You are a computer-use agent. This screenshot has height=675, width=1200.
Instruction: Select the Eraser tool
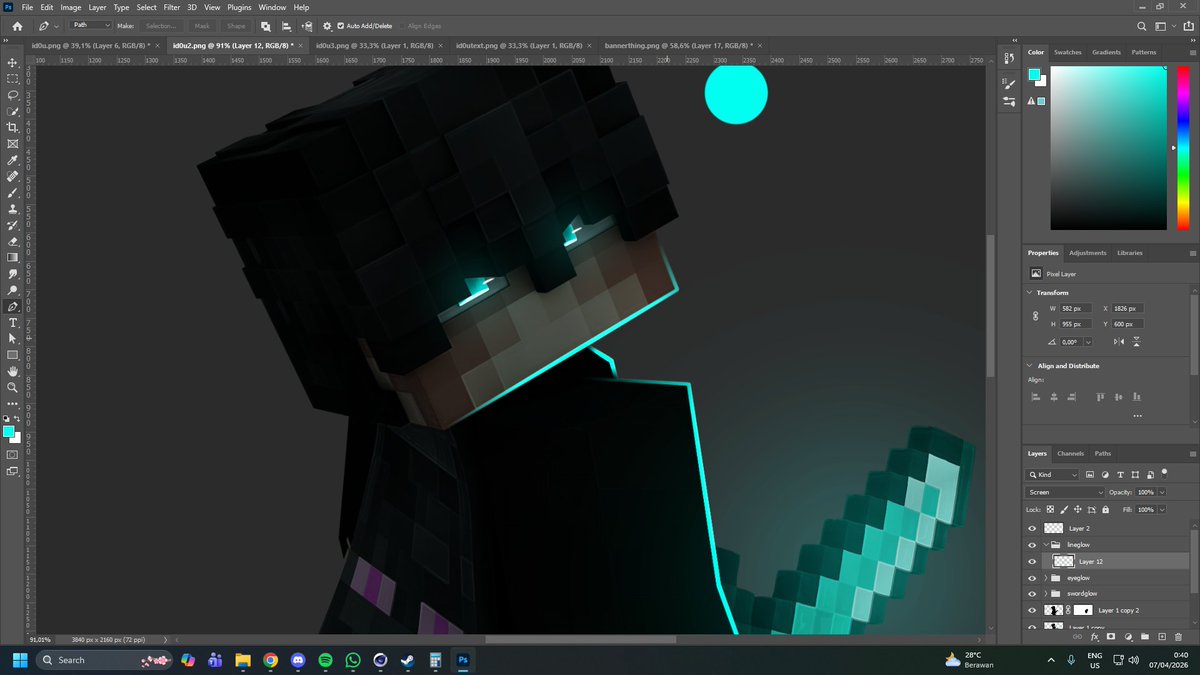tap(13, 241)
